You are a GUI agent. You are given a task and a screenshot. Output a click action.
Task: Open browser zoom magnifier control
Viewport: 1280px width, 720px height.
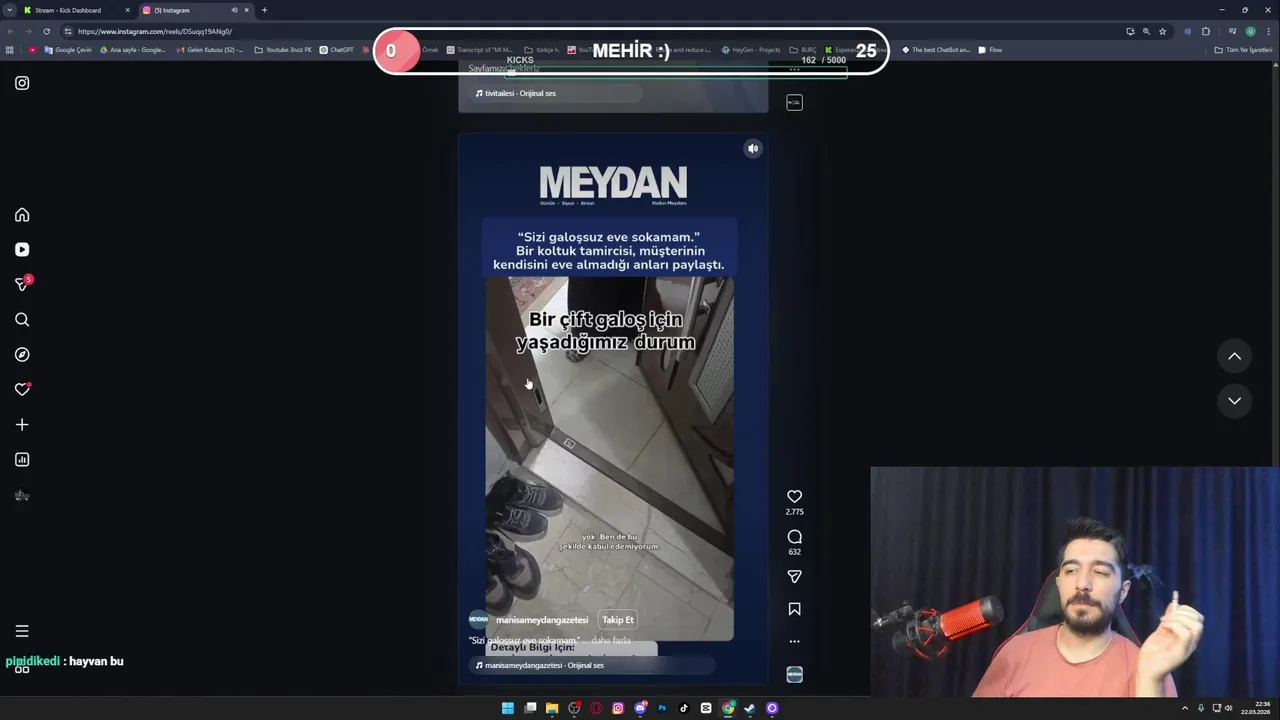coord(1146,31)
